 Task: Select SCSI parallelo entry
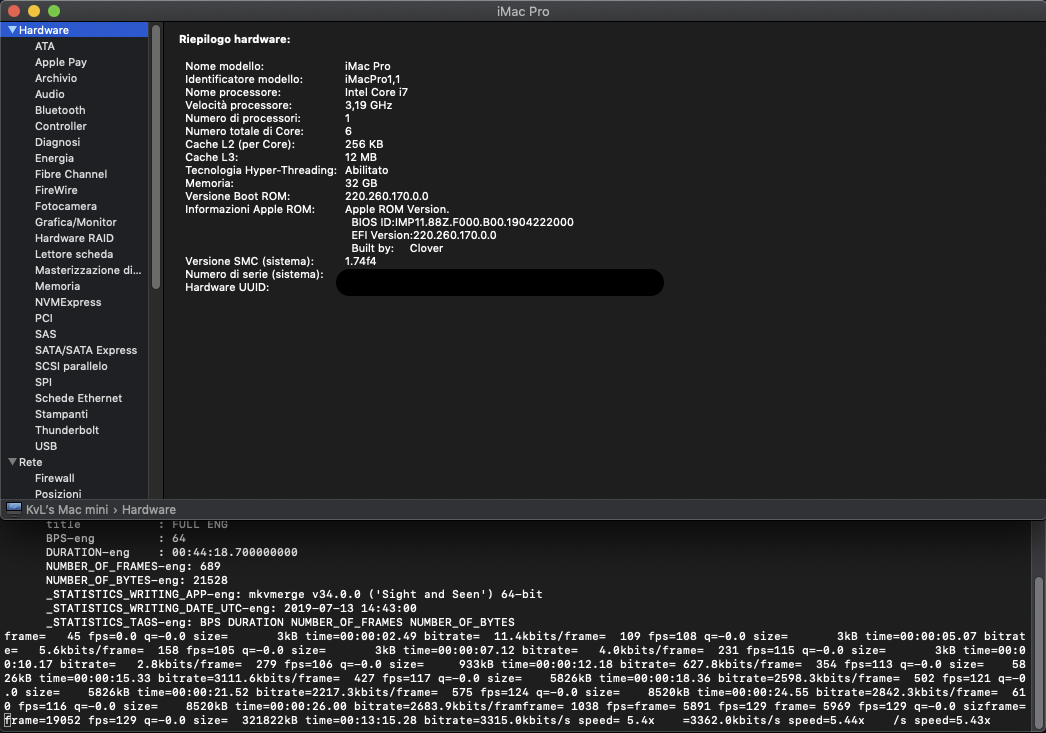[x=71, y=366]
